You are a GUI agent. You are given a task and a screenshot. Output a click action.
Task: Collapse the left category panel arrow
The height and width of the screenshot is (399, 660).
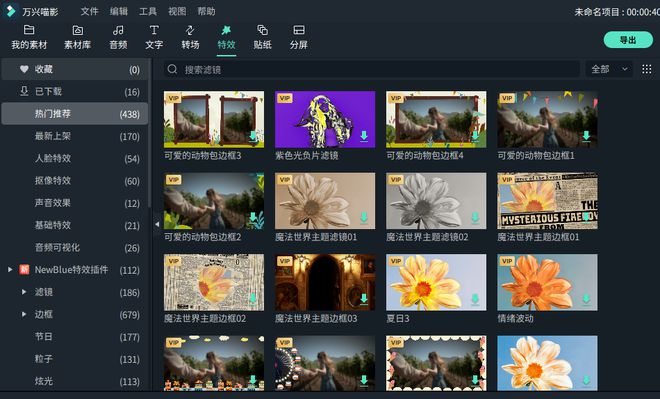point(157,224)
